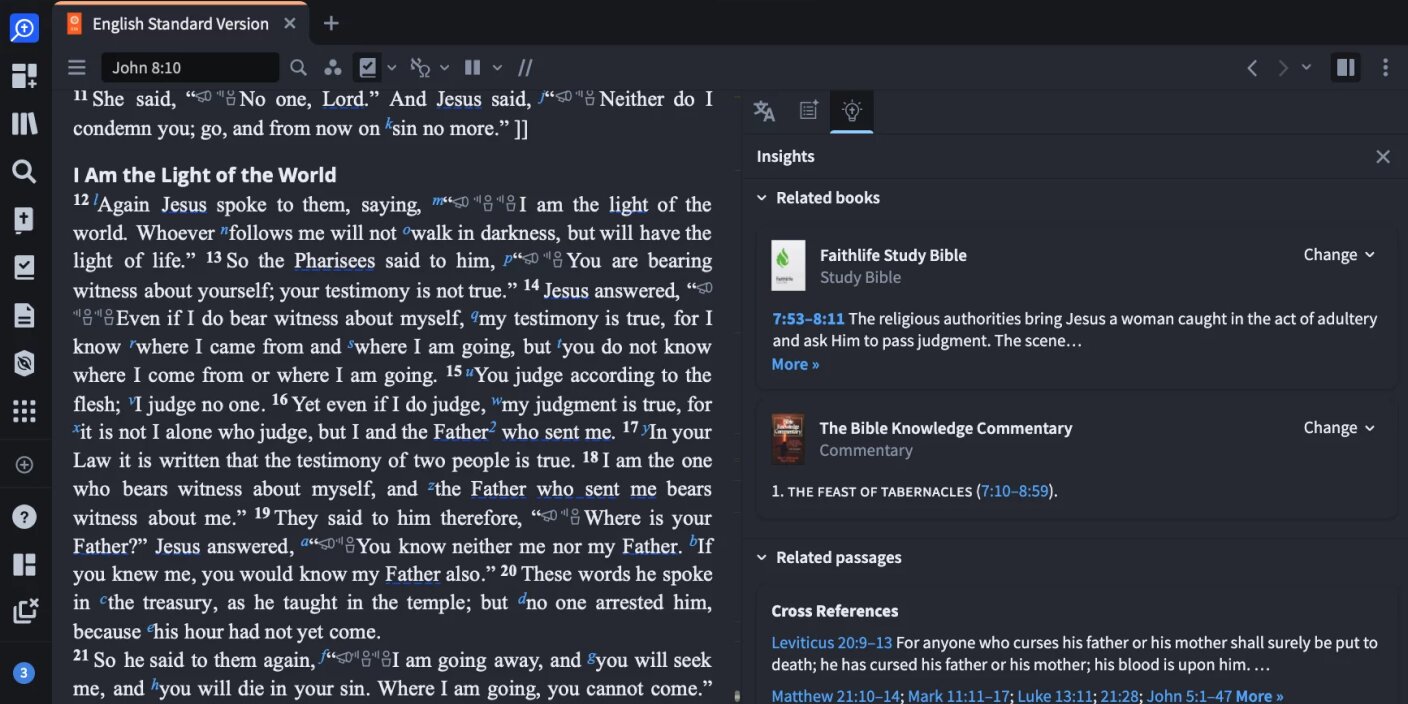Click verse number 21
Image resolution: width=1408 pixels, height=704 pixels.
click(81, 655)
